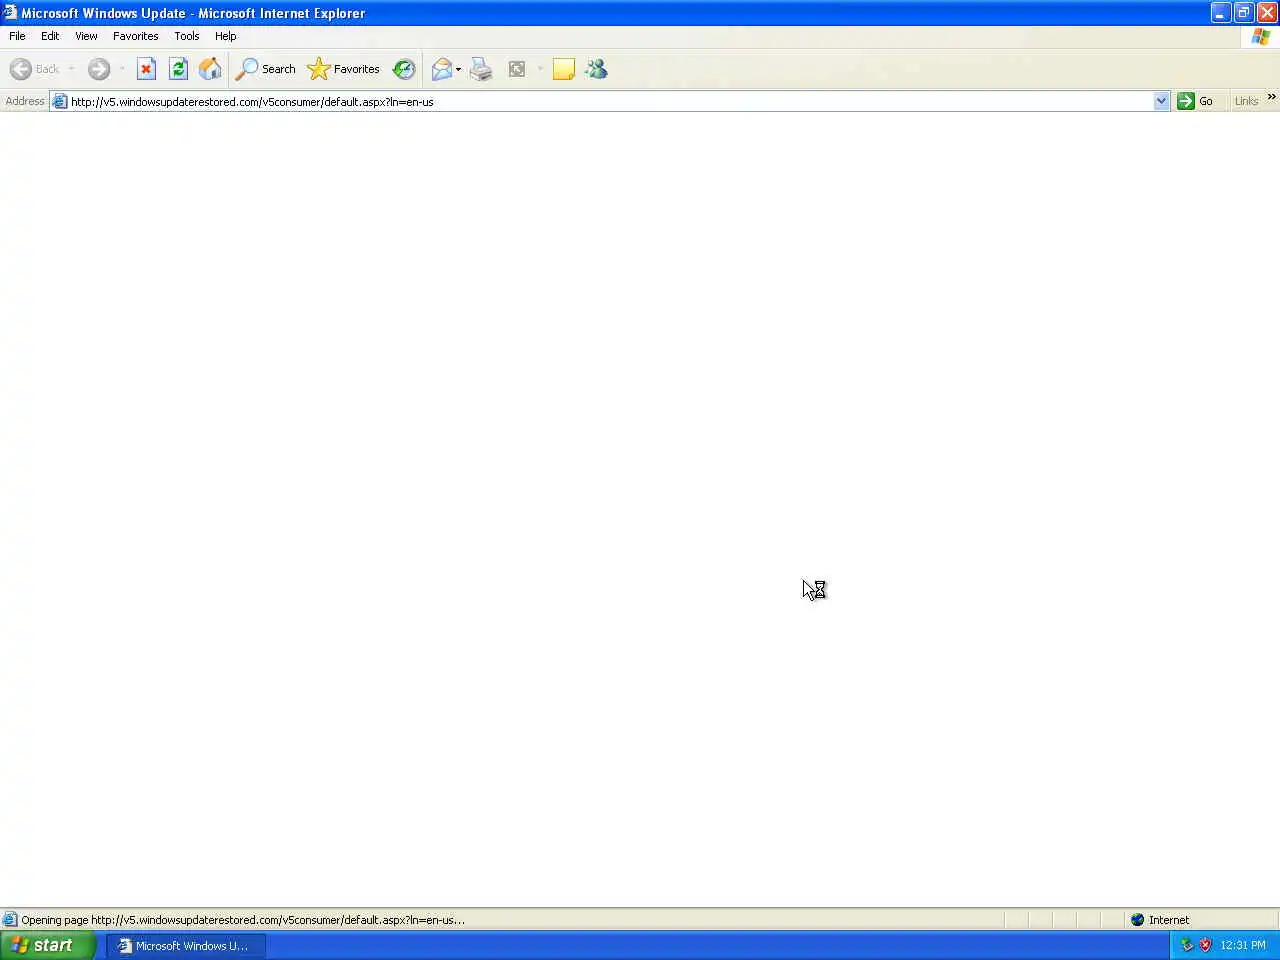Open the Edit menu
This screenshot has height=960, width=1280.
(50, 36)
